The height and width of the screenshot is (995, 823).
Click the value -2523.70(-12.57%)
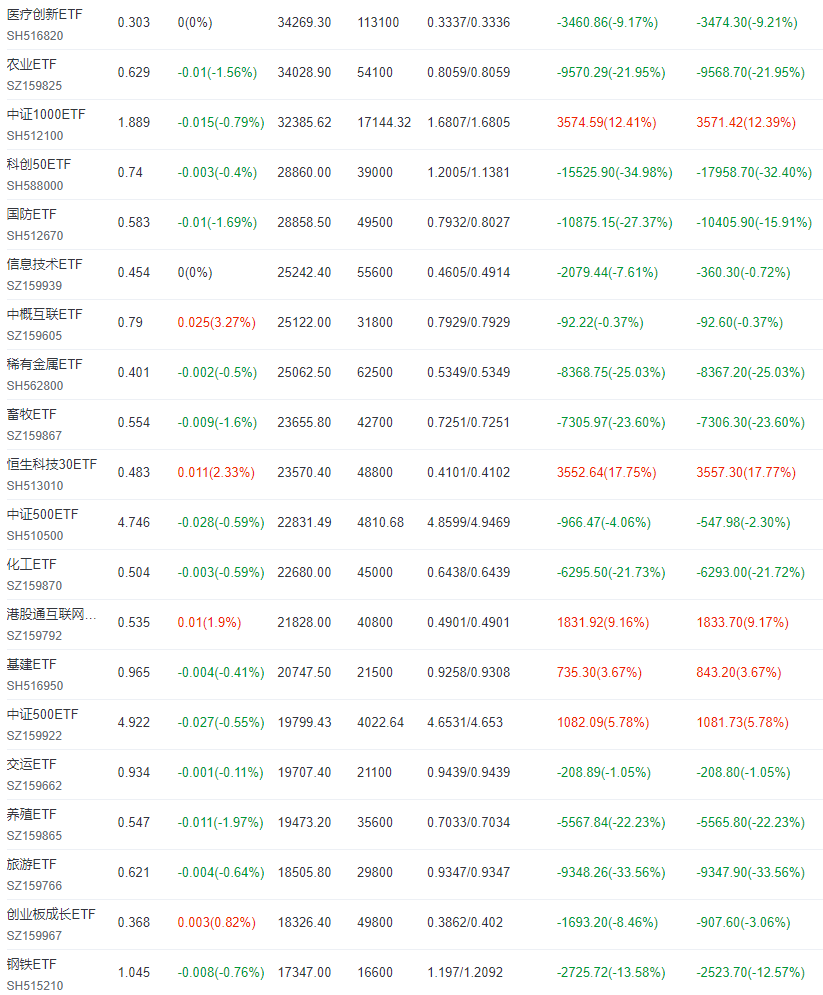point(750,973)
